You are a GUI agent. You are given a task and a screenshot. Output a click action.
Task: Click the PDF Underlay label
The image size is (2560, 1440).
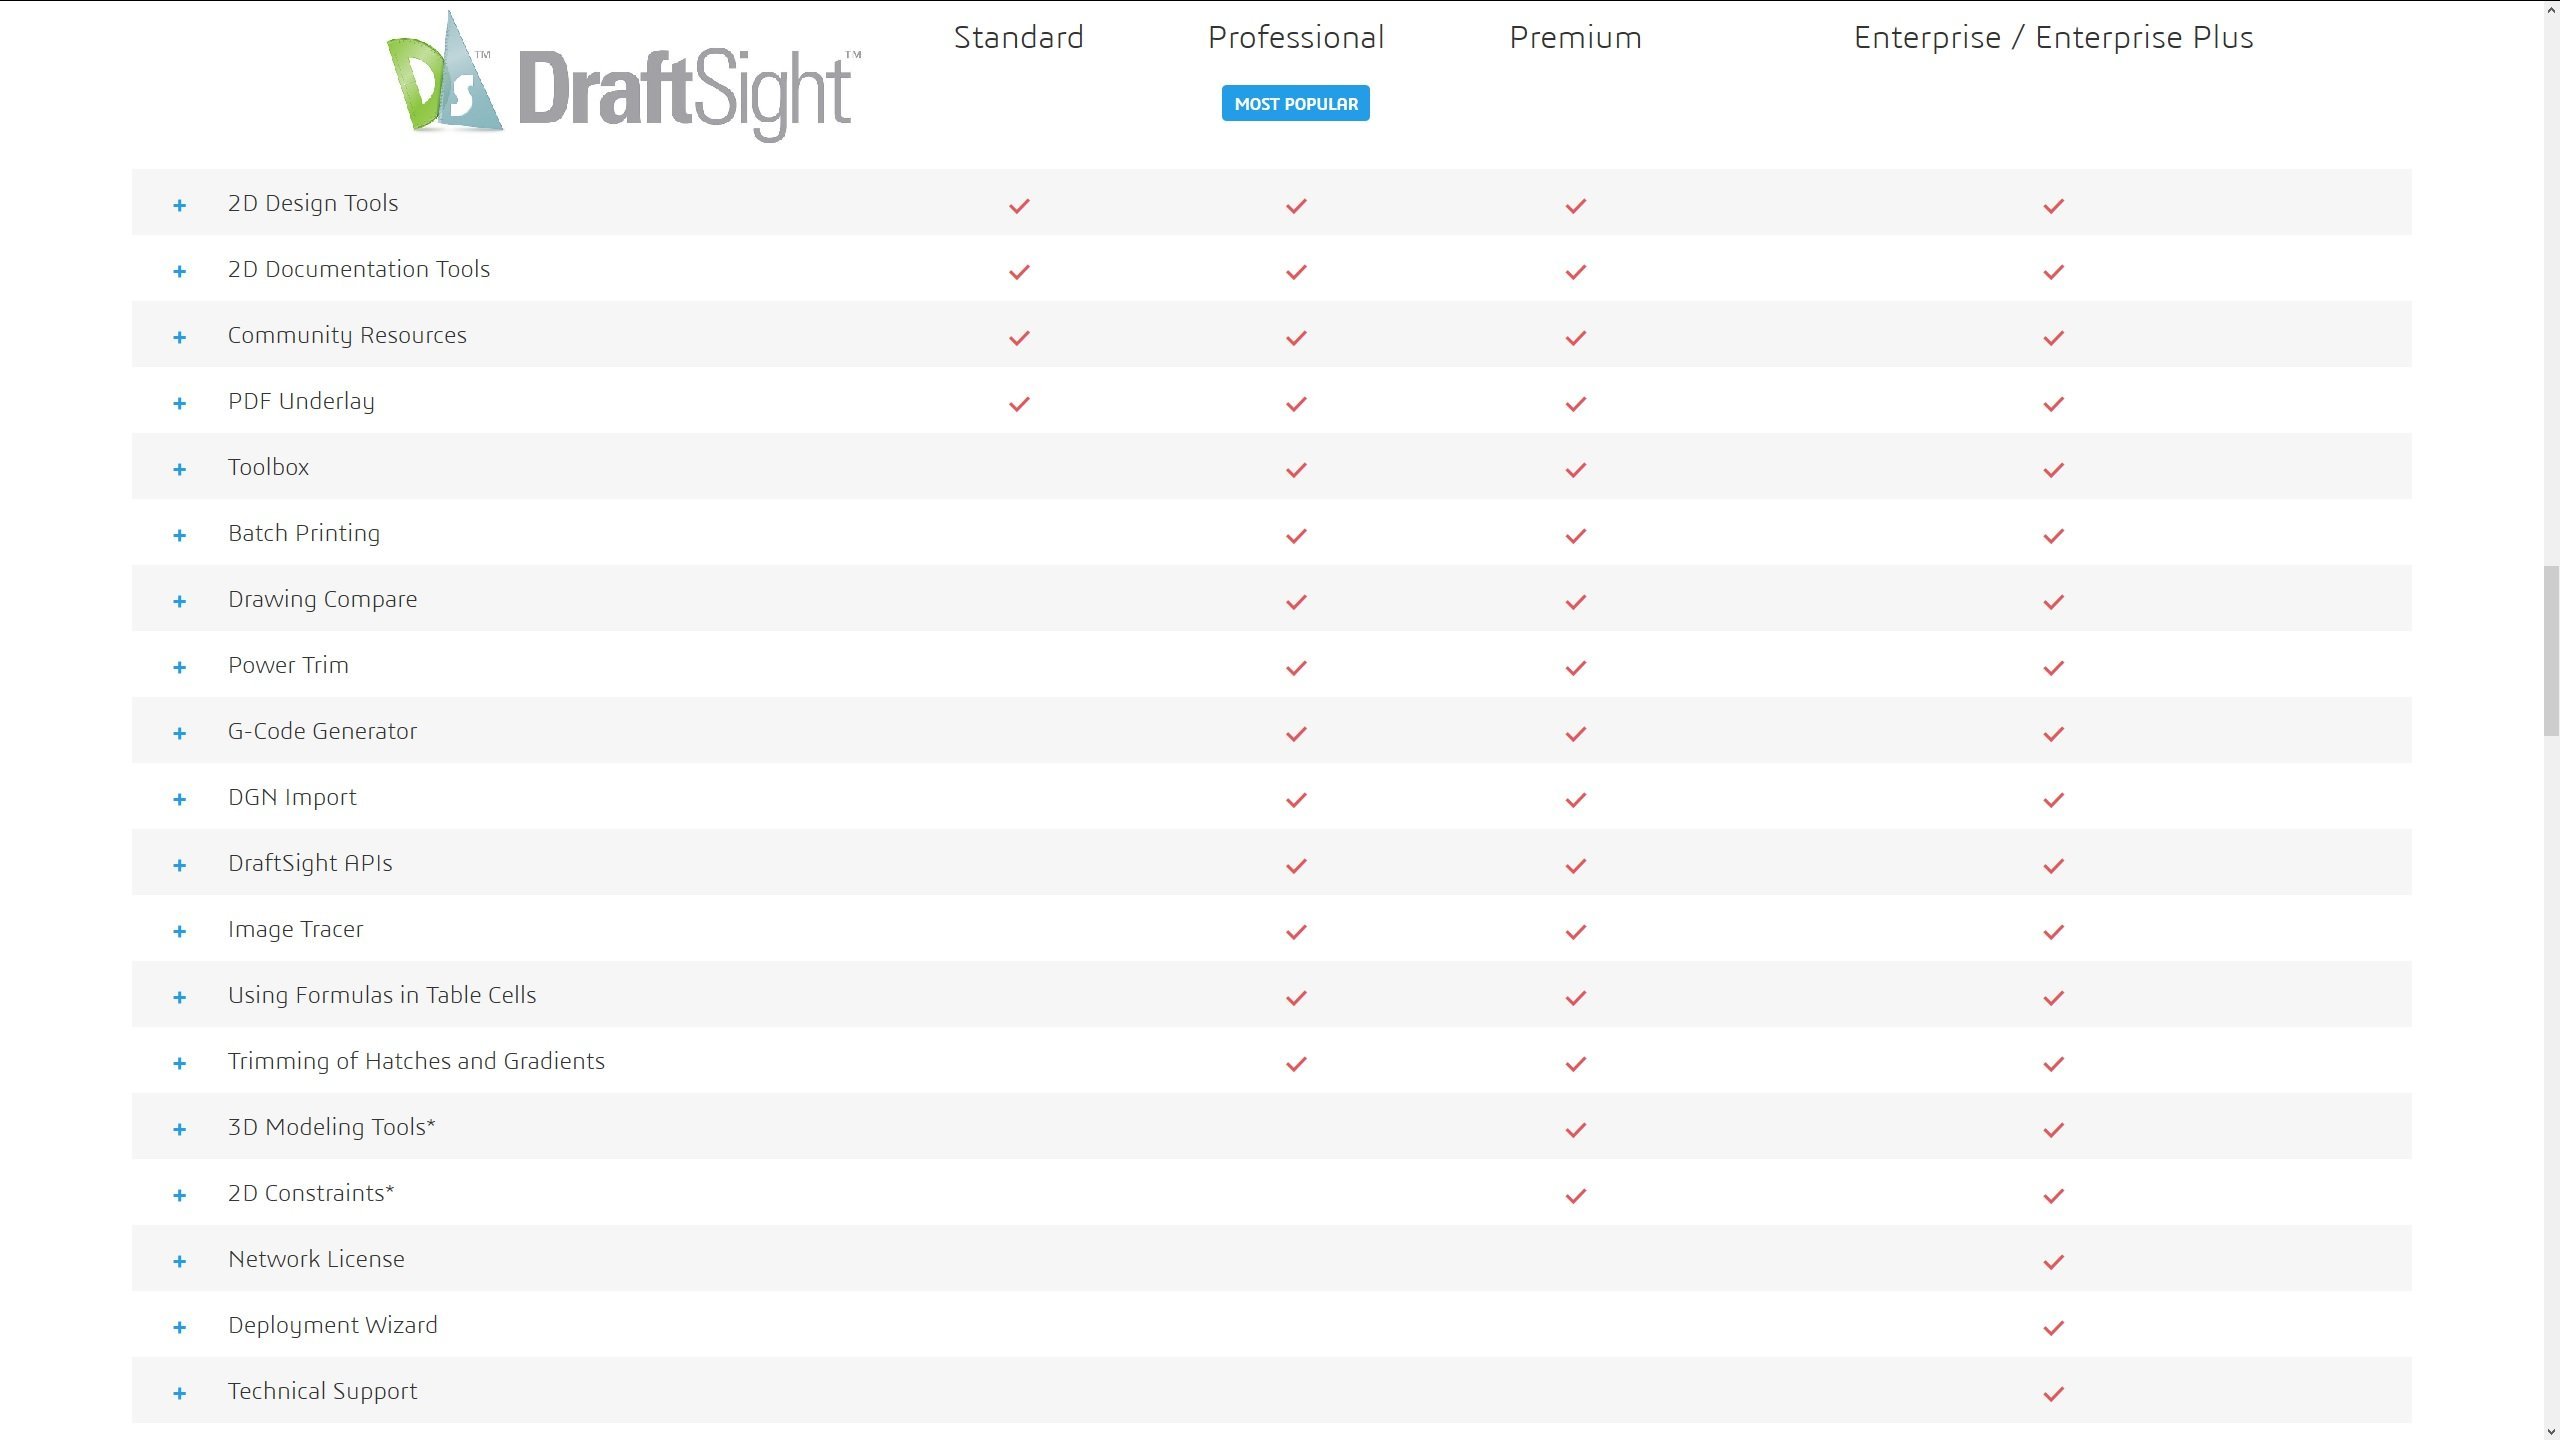301,402
